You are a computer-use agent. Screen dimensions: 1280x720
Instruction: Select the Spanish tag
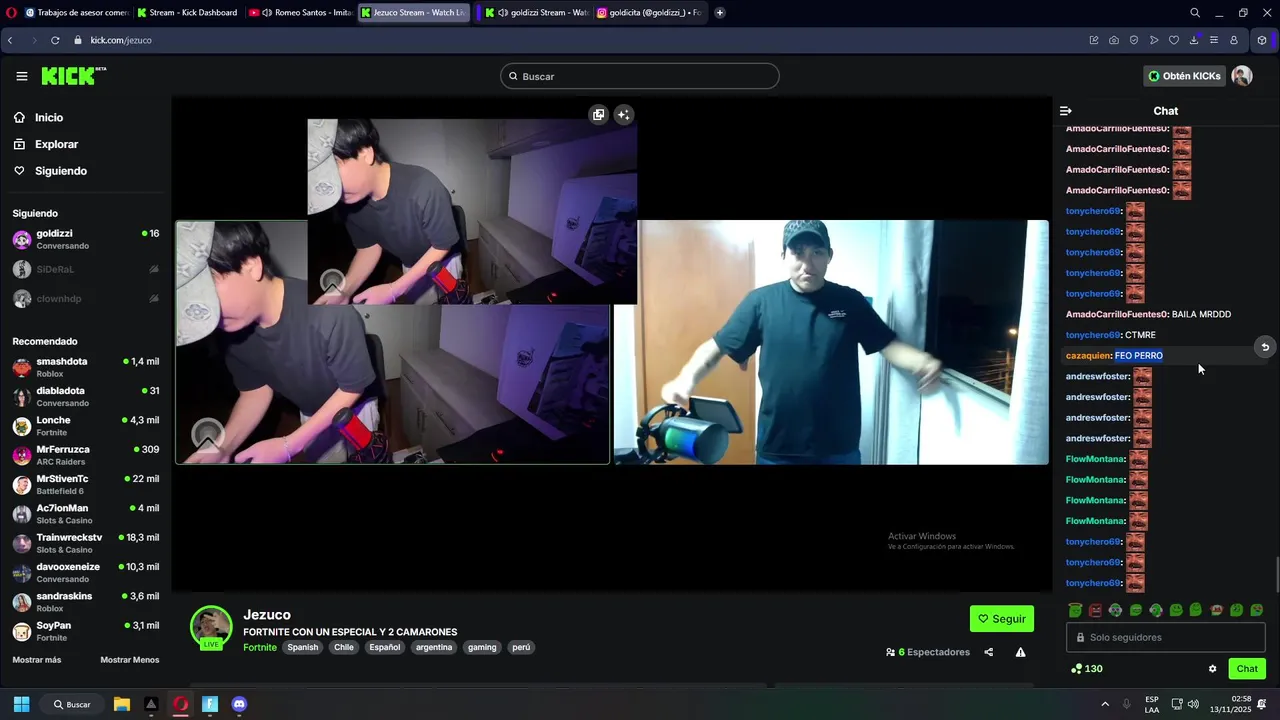(x=303, y=647)
